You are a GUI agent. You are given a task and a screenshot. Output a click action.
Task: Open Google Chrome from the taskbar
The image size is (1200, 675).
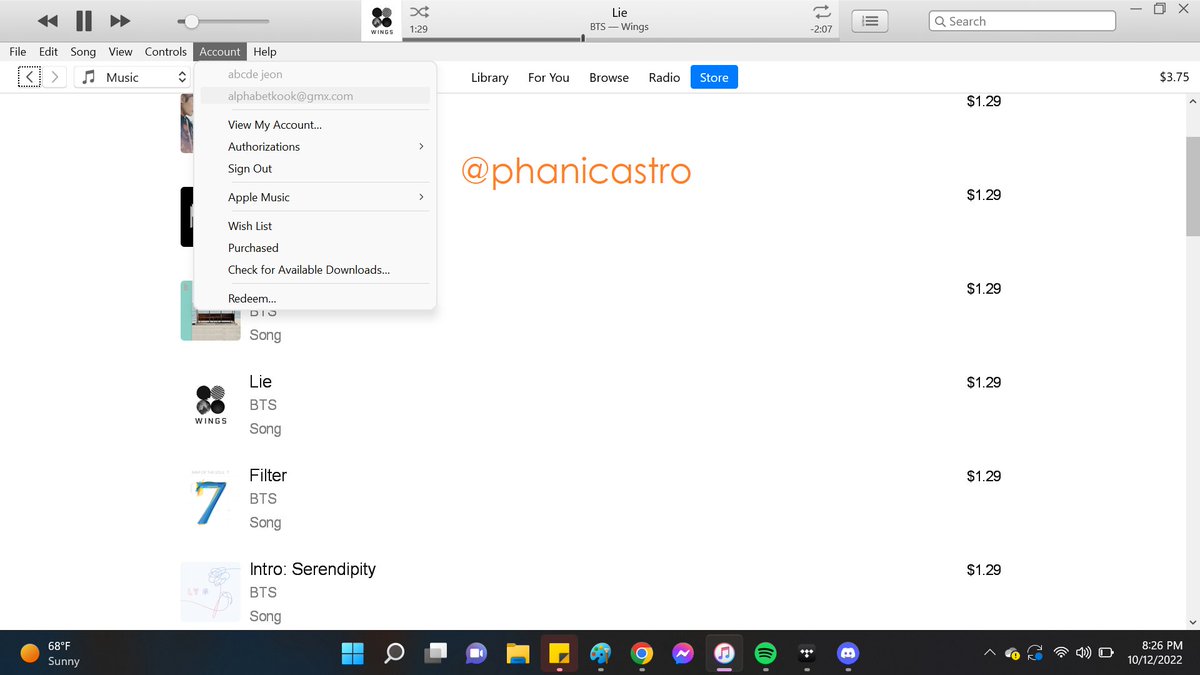[x=642, y=653]
